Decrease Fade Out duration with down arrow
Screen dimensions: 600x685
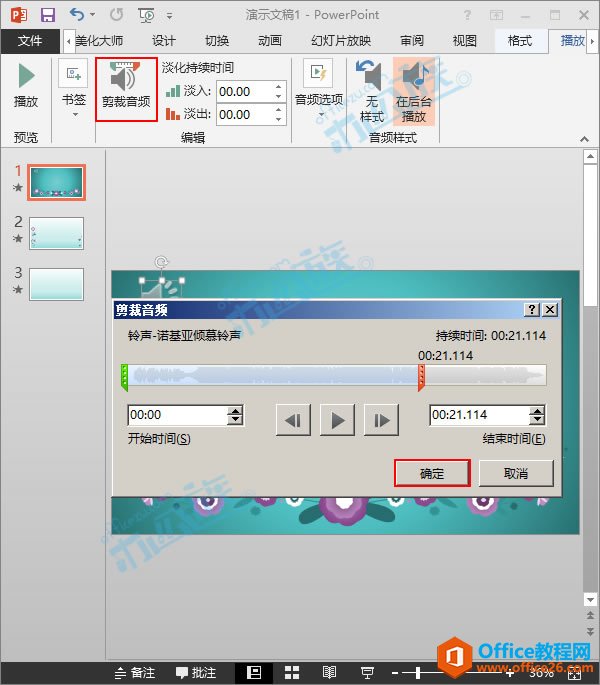point(278,120)
